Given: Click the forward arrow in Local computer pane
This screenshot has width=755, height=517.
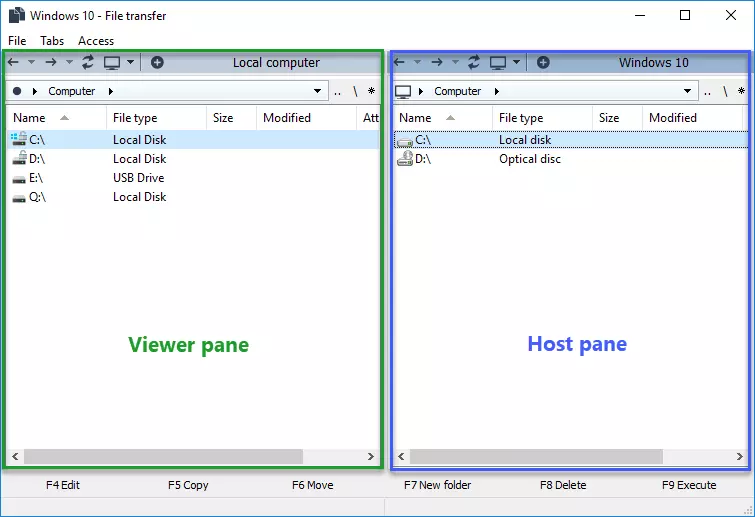Looking at the screenshot, I should 49,62.
